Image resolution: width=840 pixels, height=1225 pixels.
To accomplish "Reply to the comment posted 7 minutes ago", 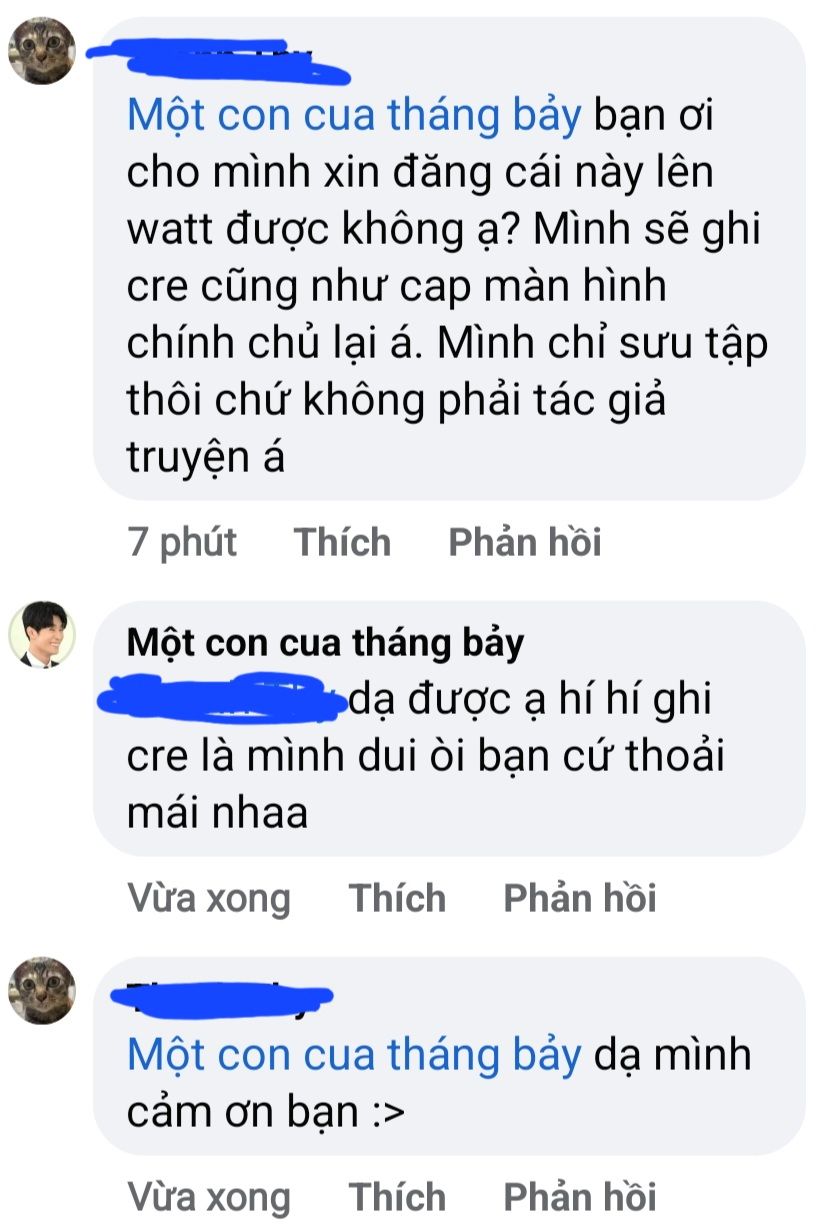I will (x=524, y=542).
